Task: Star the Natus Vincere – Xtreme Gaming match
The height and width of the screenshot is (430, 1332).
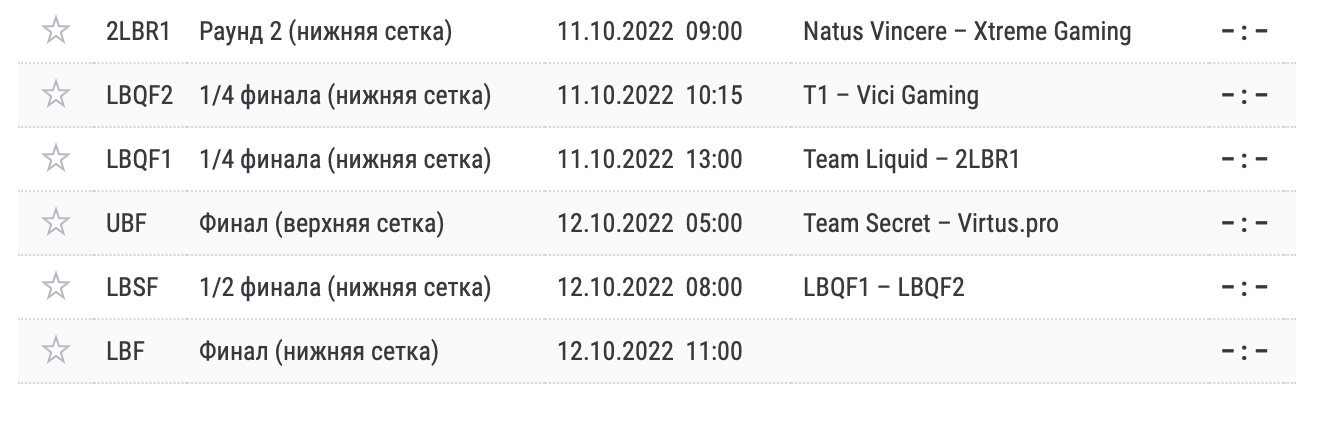Action: 57,32
